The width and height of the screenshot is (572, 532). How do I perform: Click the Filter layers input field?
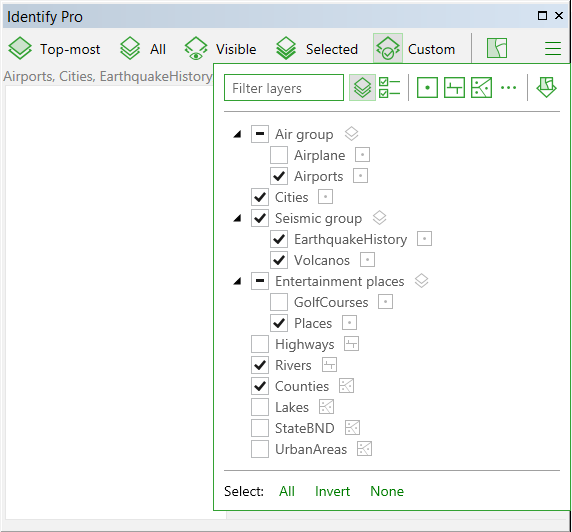(284, 88)
